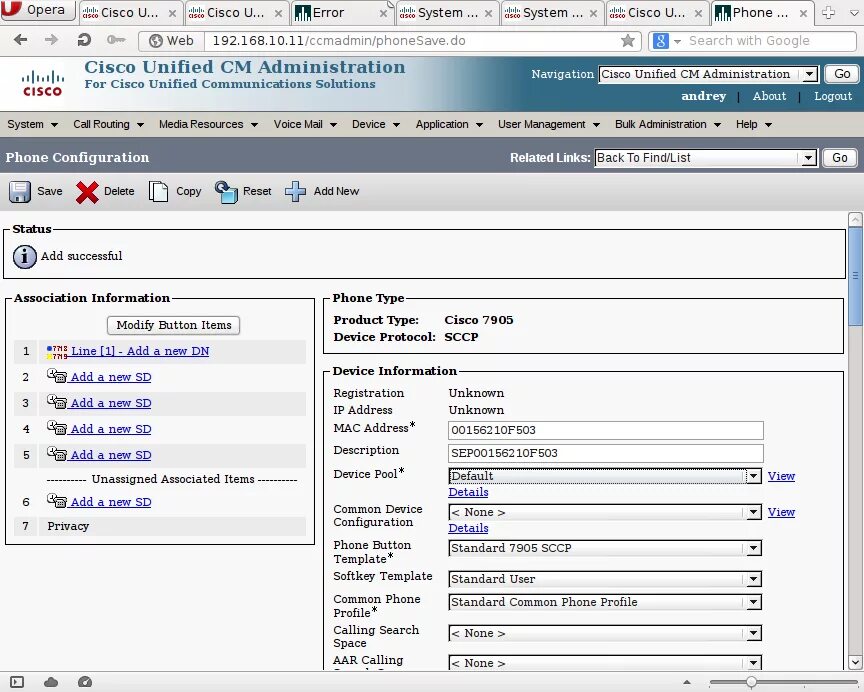Reload the page with refresh icon
864x692 pixels.
point(84,40)
